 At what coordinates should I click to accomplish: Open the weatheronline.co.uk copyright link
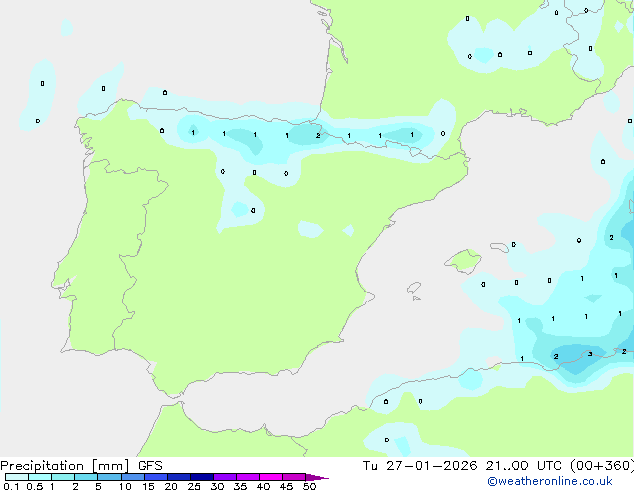coord(550,481)
